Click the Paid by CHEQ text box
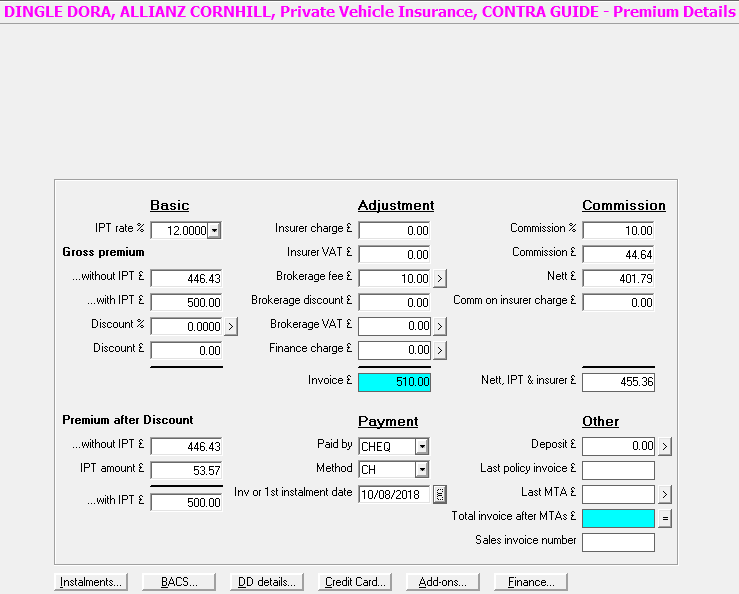739x594 pixels. click(x=387, y=446)
